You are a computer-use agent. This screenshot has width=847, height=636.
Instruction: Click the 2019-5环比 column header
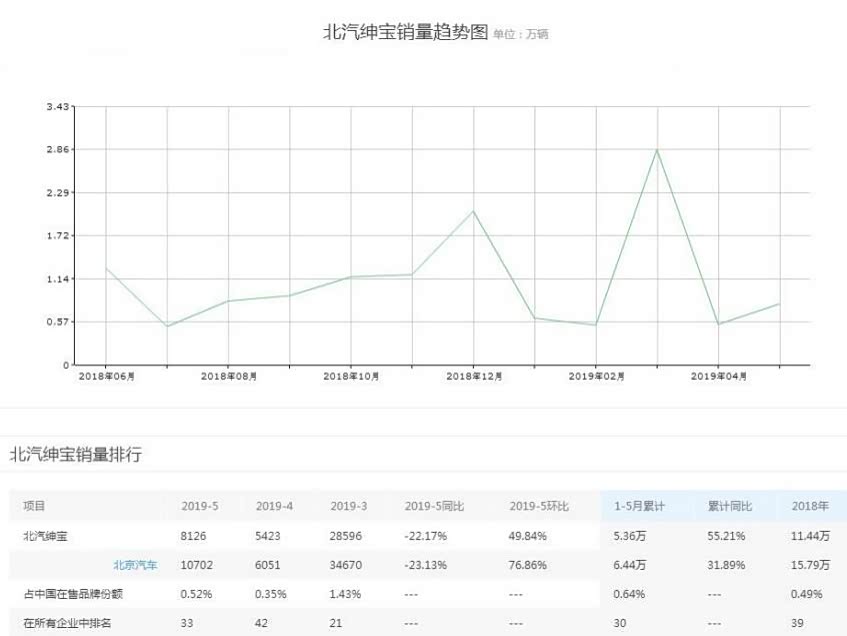[x=539, y=507]
